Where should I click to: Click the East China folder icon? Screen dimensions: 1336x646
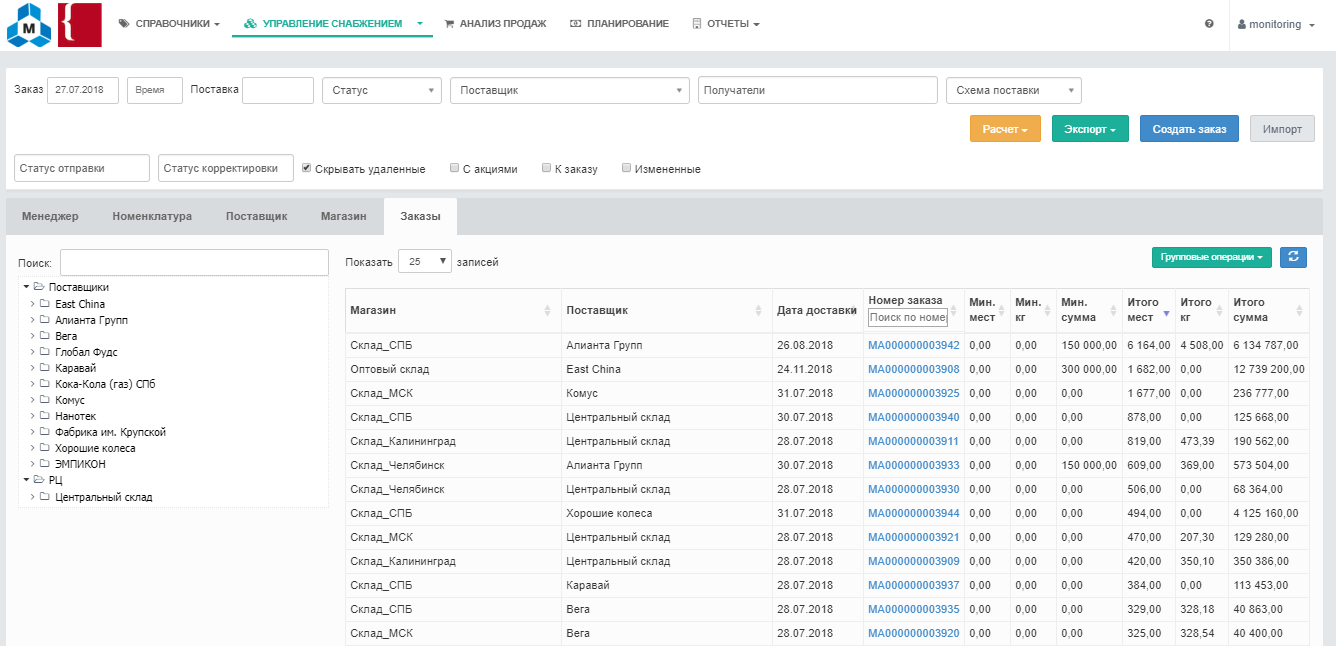pos(45,304)
